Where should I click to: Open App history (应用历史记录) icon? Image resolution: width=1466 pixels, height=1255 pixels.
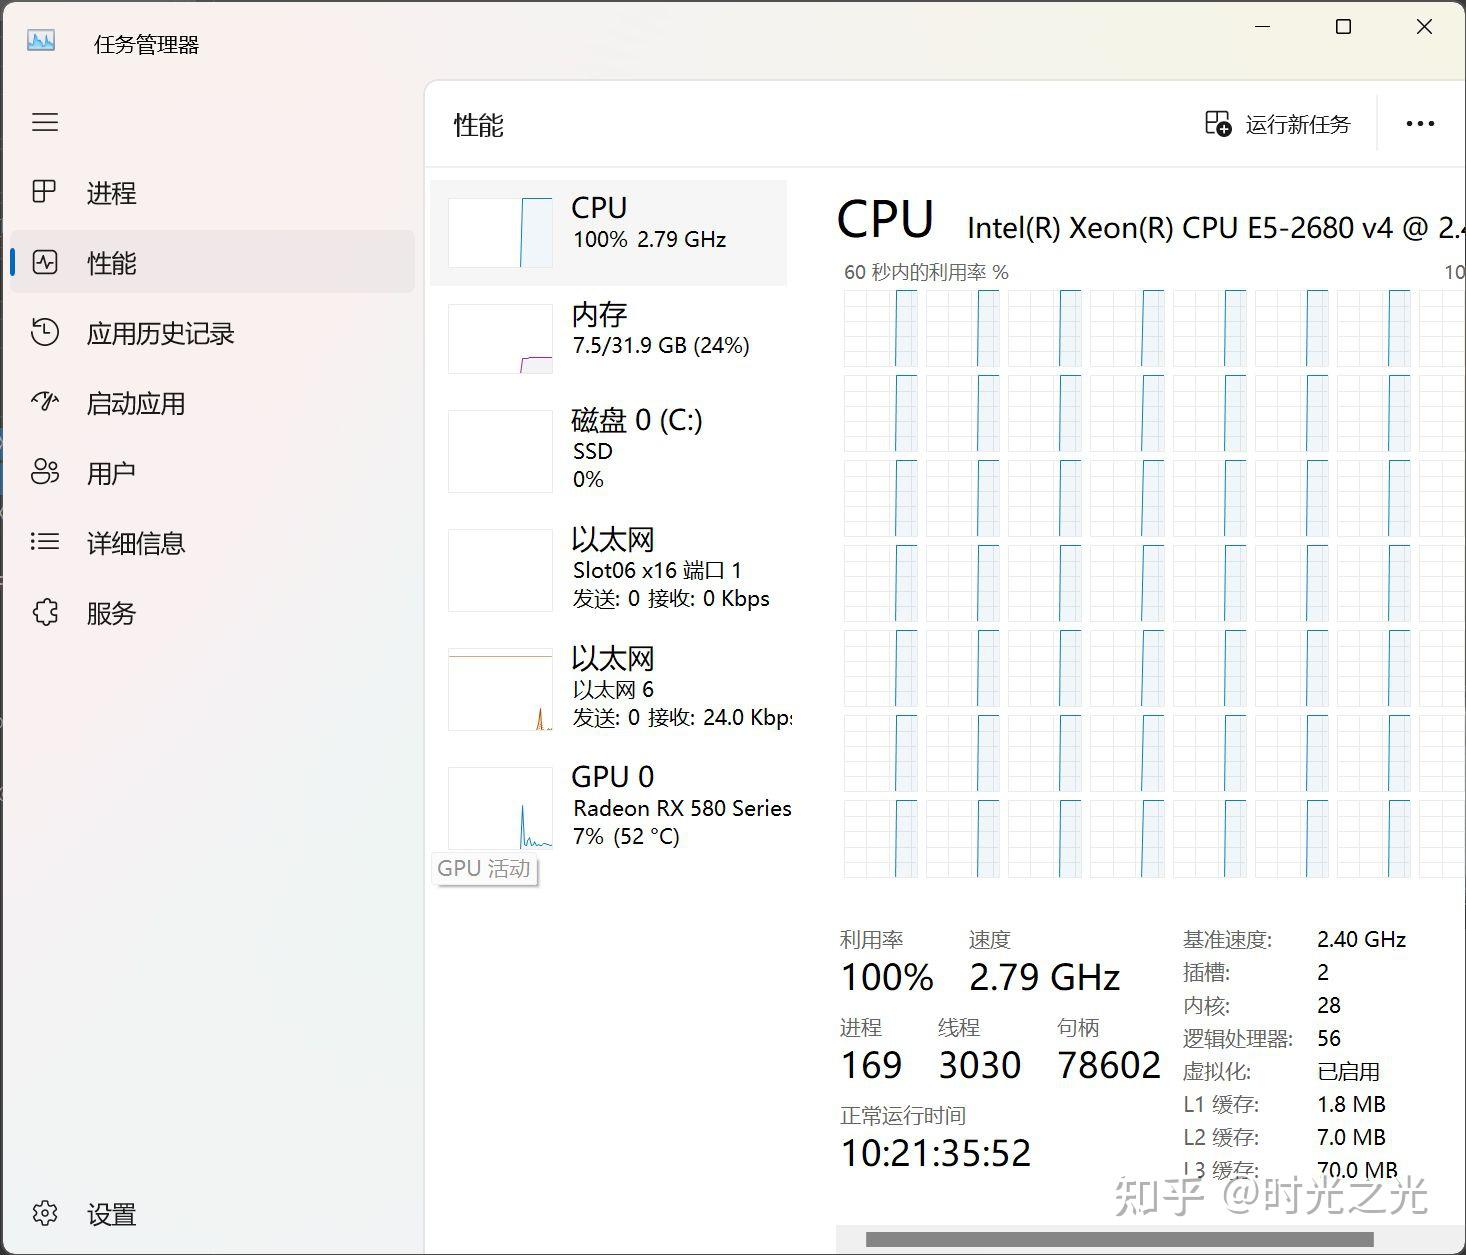click(x=45, y=333)
